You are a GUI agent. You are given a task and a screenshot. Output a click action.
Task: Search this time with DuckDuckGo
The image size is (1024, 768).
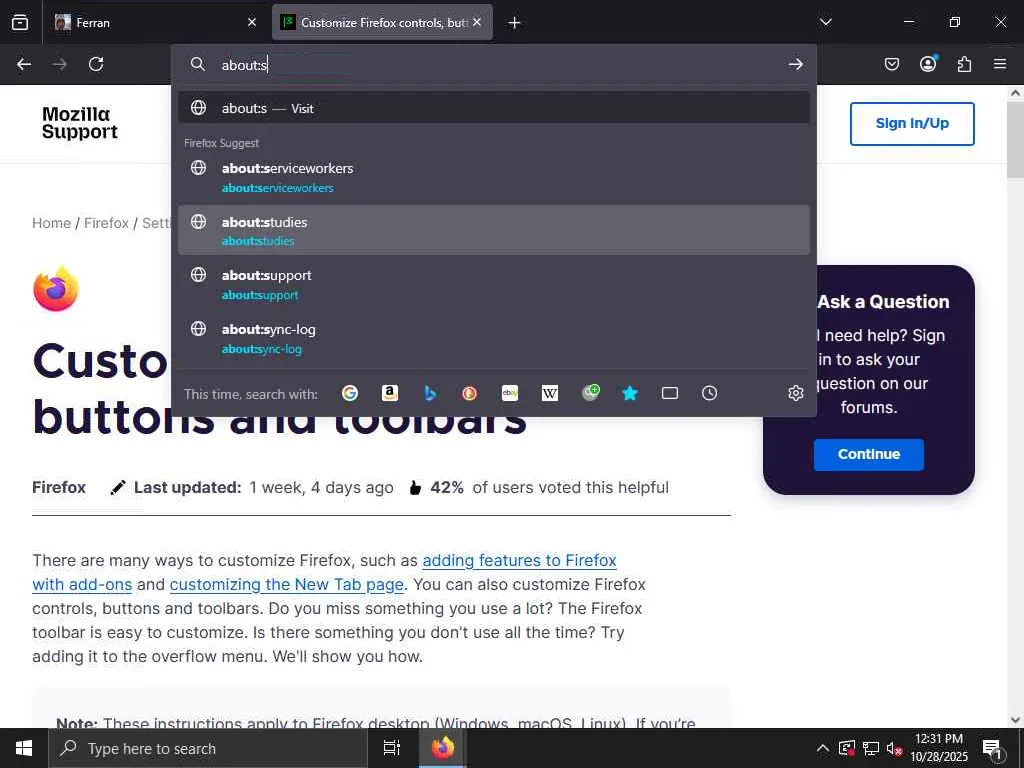[x=470, y=393]
